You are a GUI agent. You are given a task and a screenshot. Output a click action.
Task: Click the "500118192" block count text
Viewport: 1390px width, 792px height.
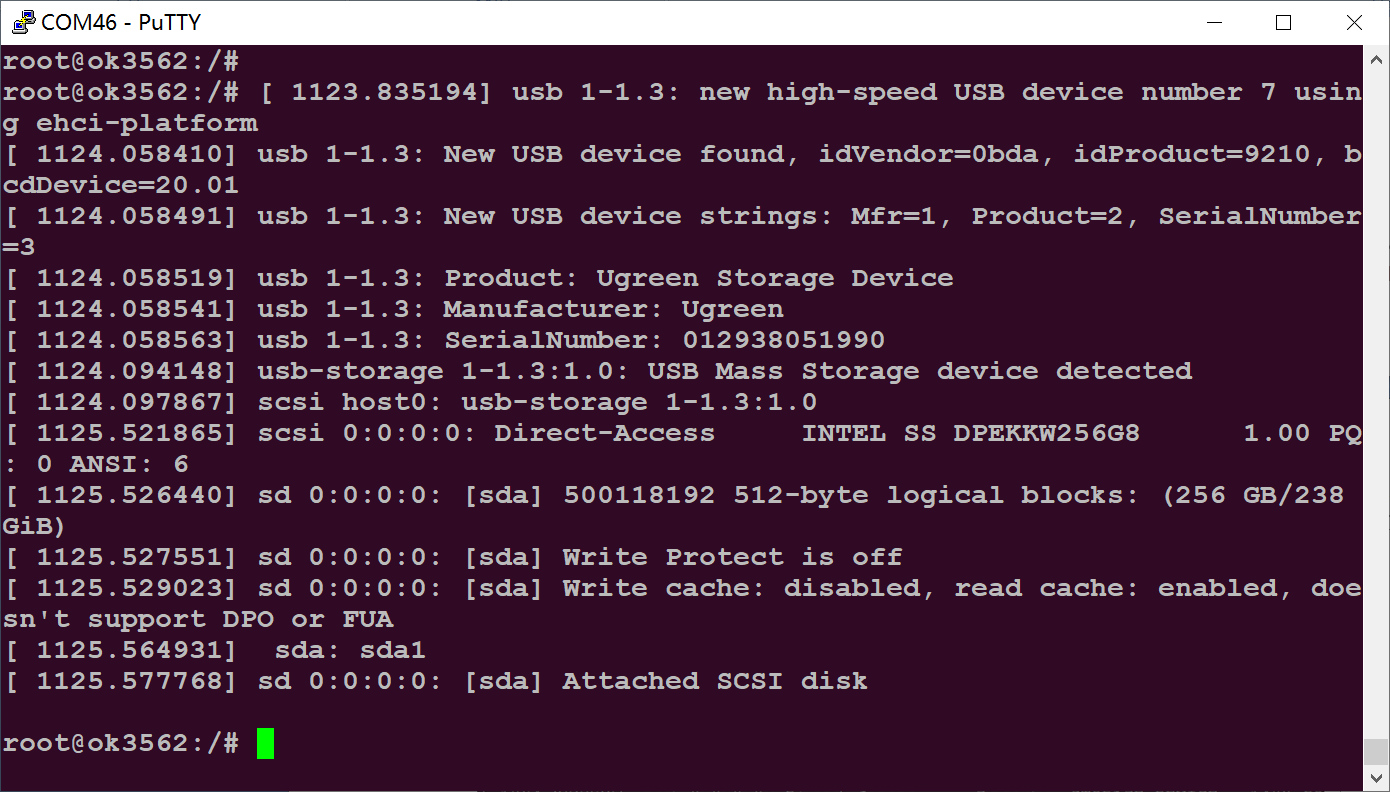[x=639, y=495]
